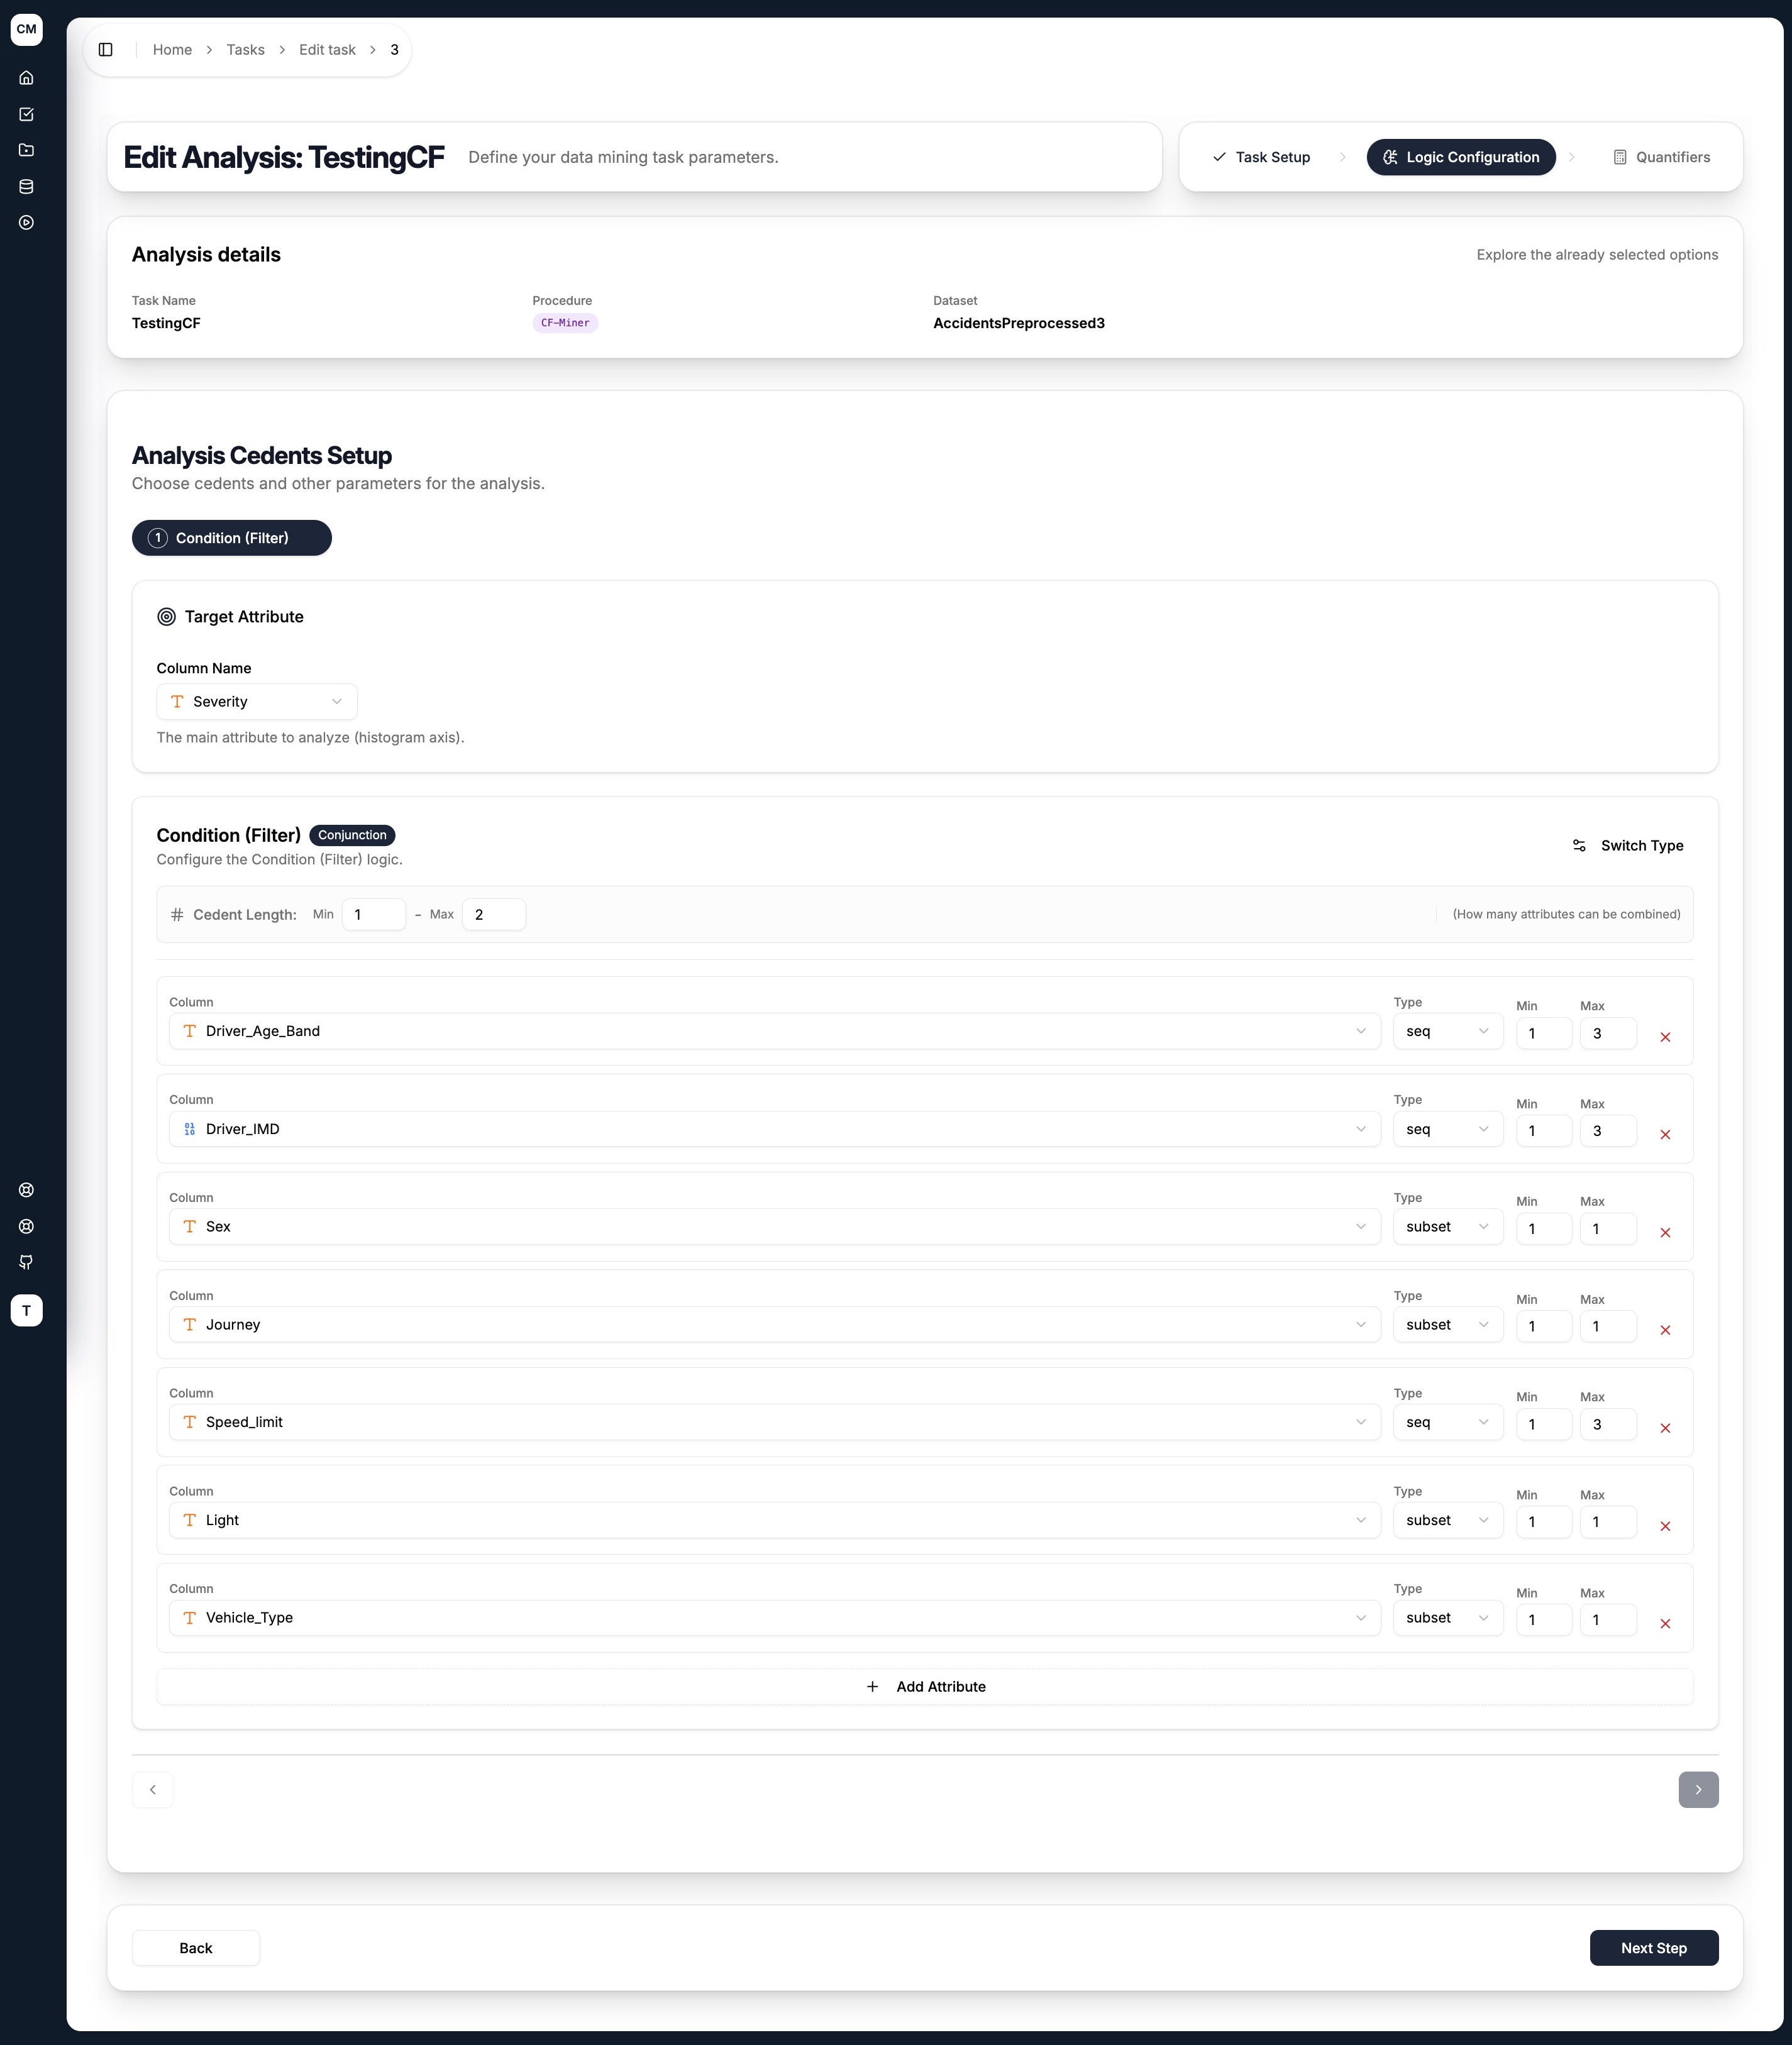Click Add Attribute button

coord(925,1687)
